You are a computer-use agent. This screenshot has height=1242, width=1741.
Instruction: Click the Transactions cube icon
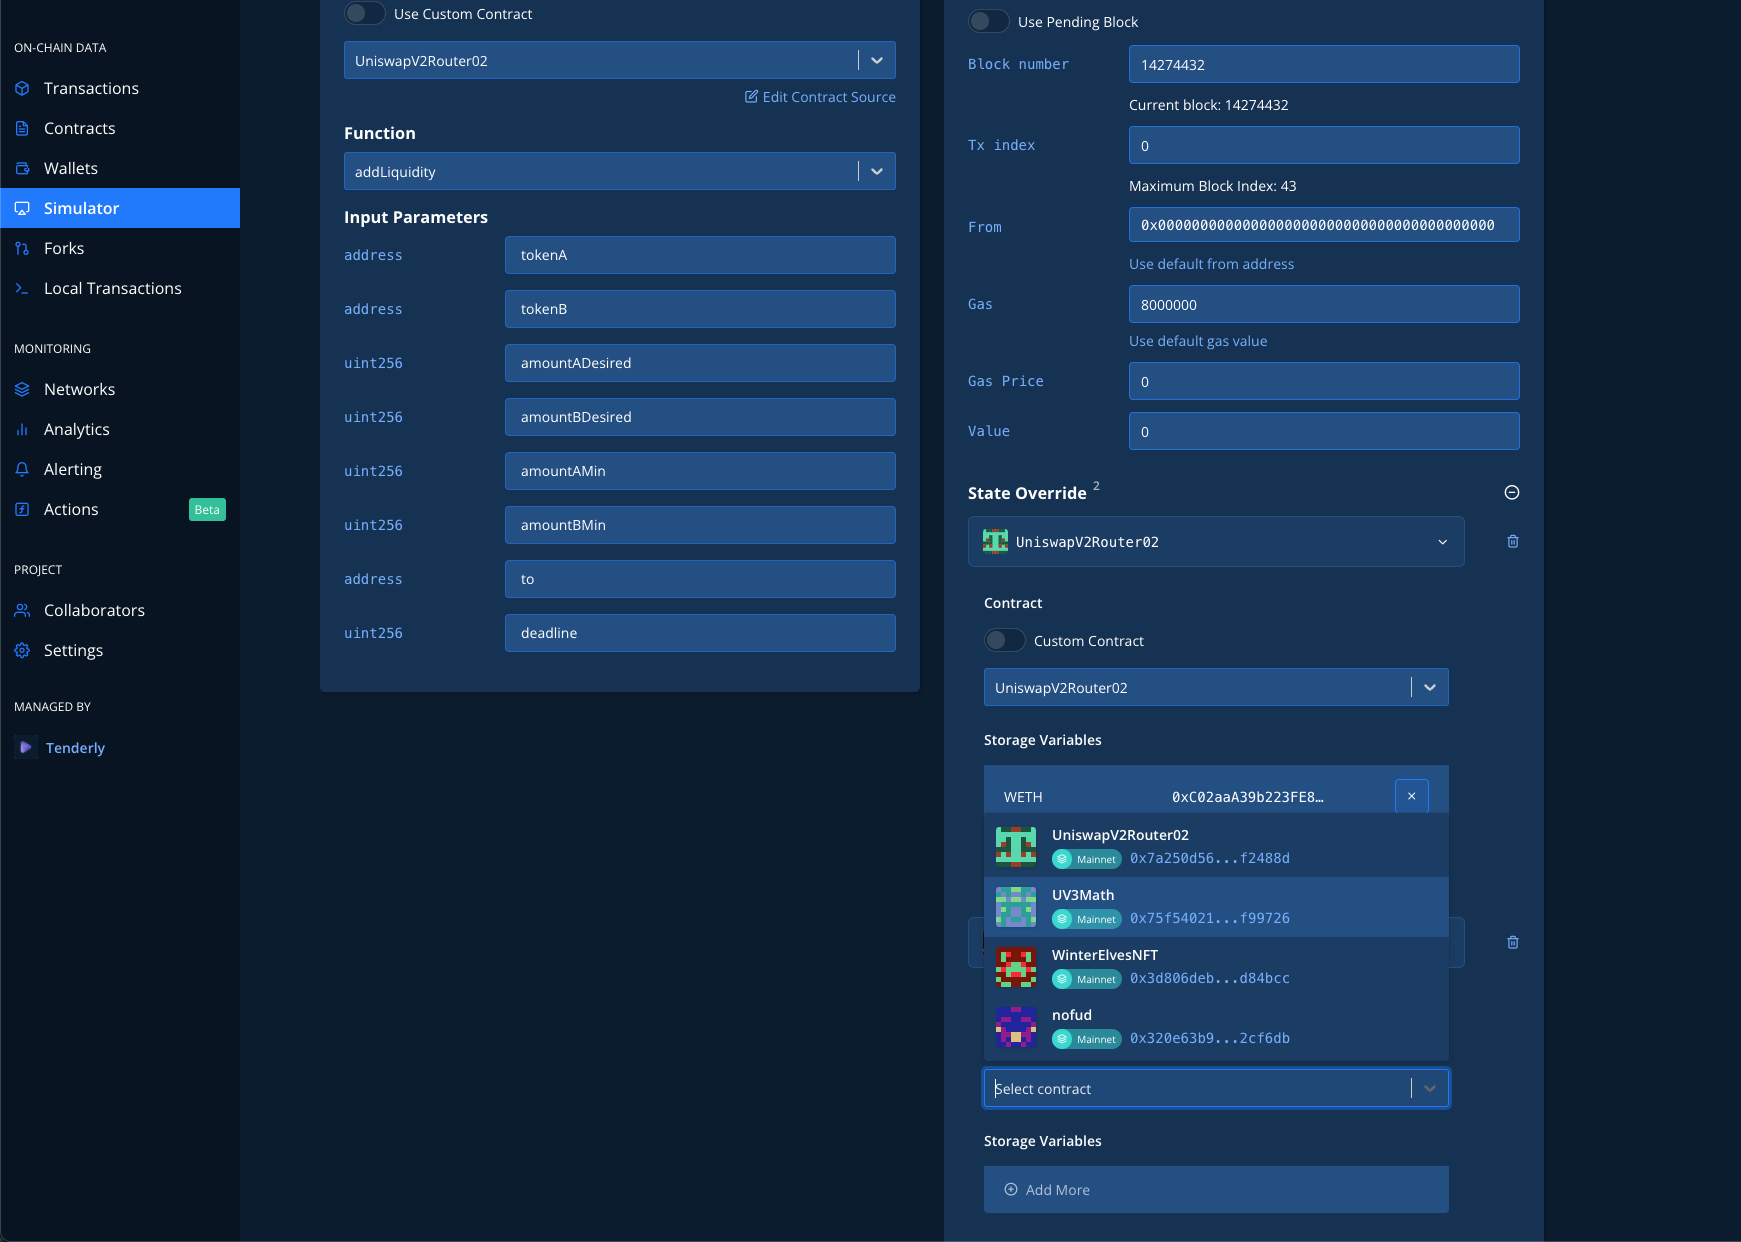point(22,88)
